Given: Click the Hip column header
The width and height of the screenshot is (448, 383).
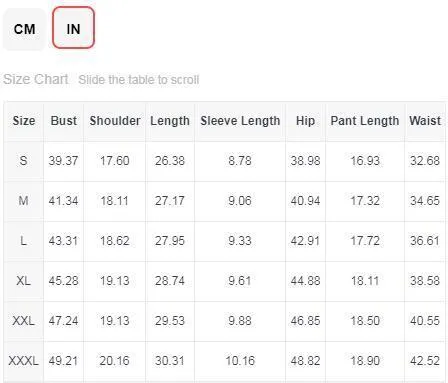Looking at the screenshot, I should click(x=305, y=121).
